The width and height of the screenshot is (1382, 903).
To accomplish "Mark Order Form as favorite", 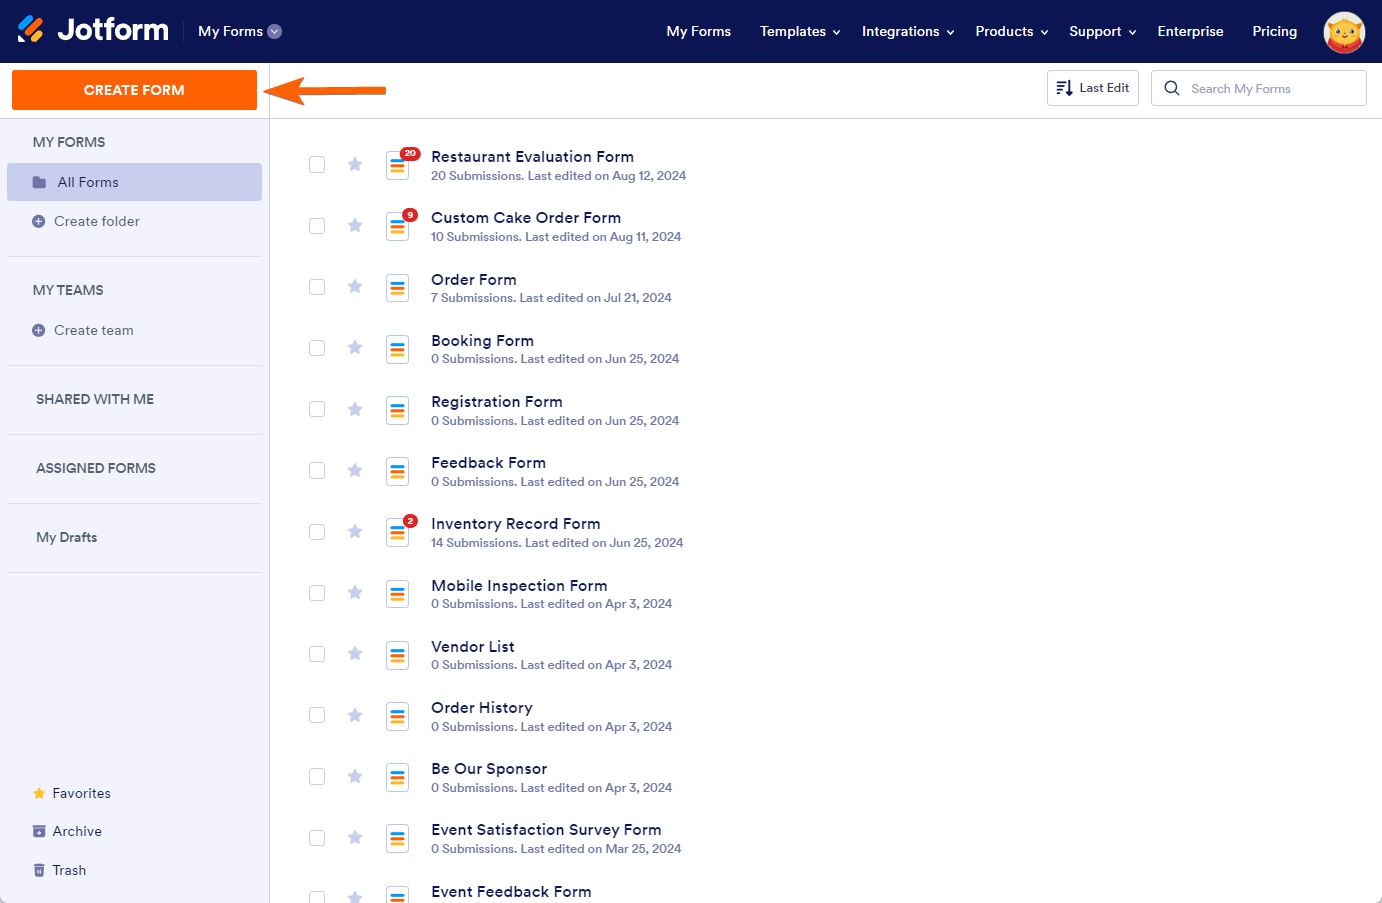I will [x=355, y=286].
